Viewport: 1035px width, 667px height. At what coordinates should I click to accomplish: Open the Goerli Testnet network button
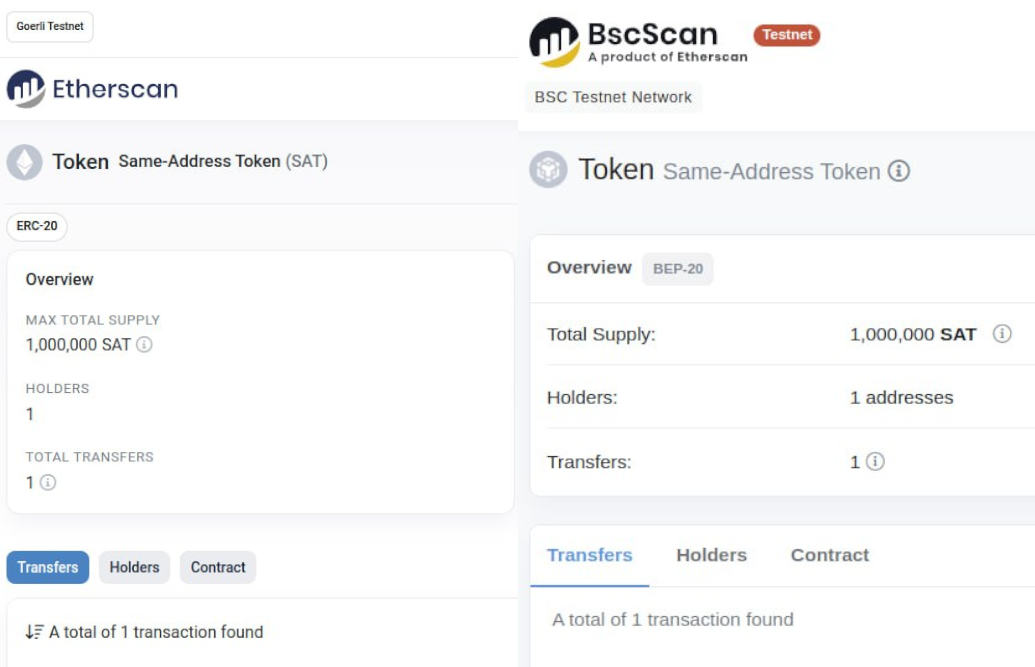click(50, 27)
